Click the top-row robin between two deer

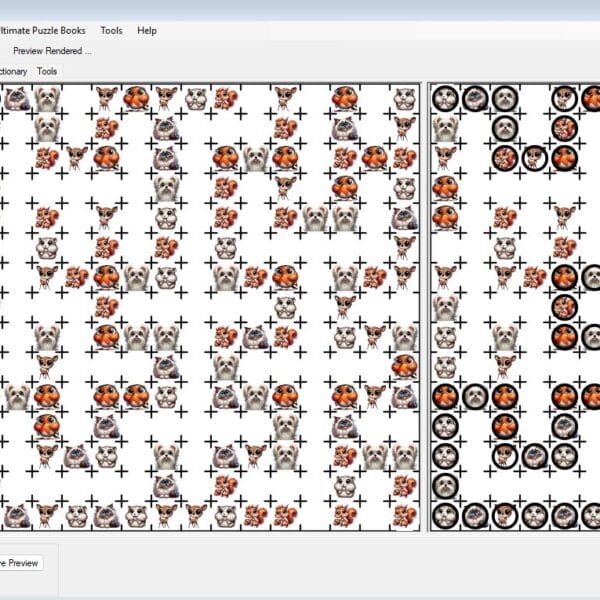pyautogui.click(x=136, y=98)
